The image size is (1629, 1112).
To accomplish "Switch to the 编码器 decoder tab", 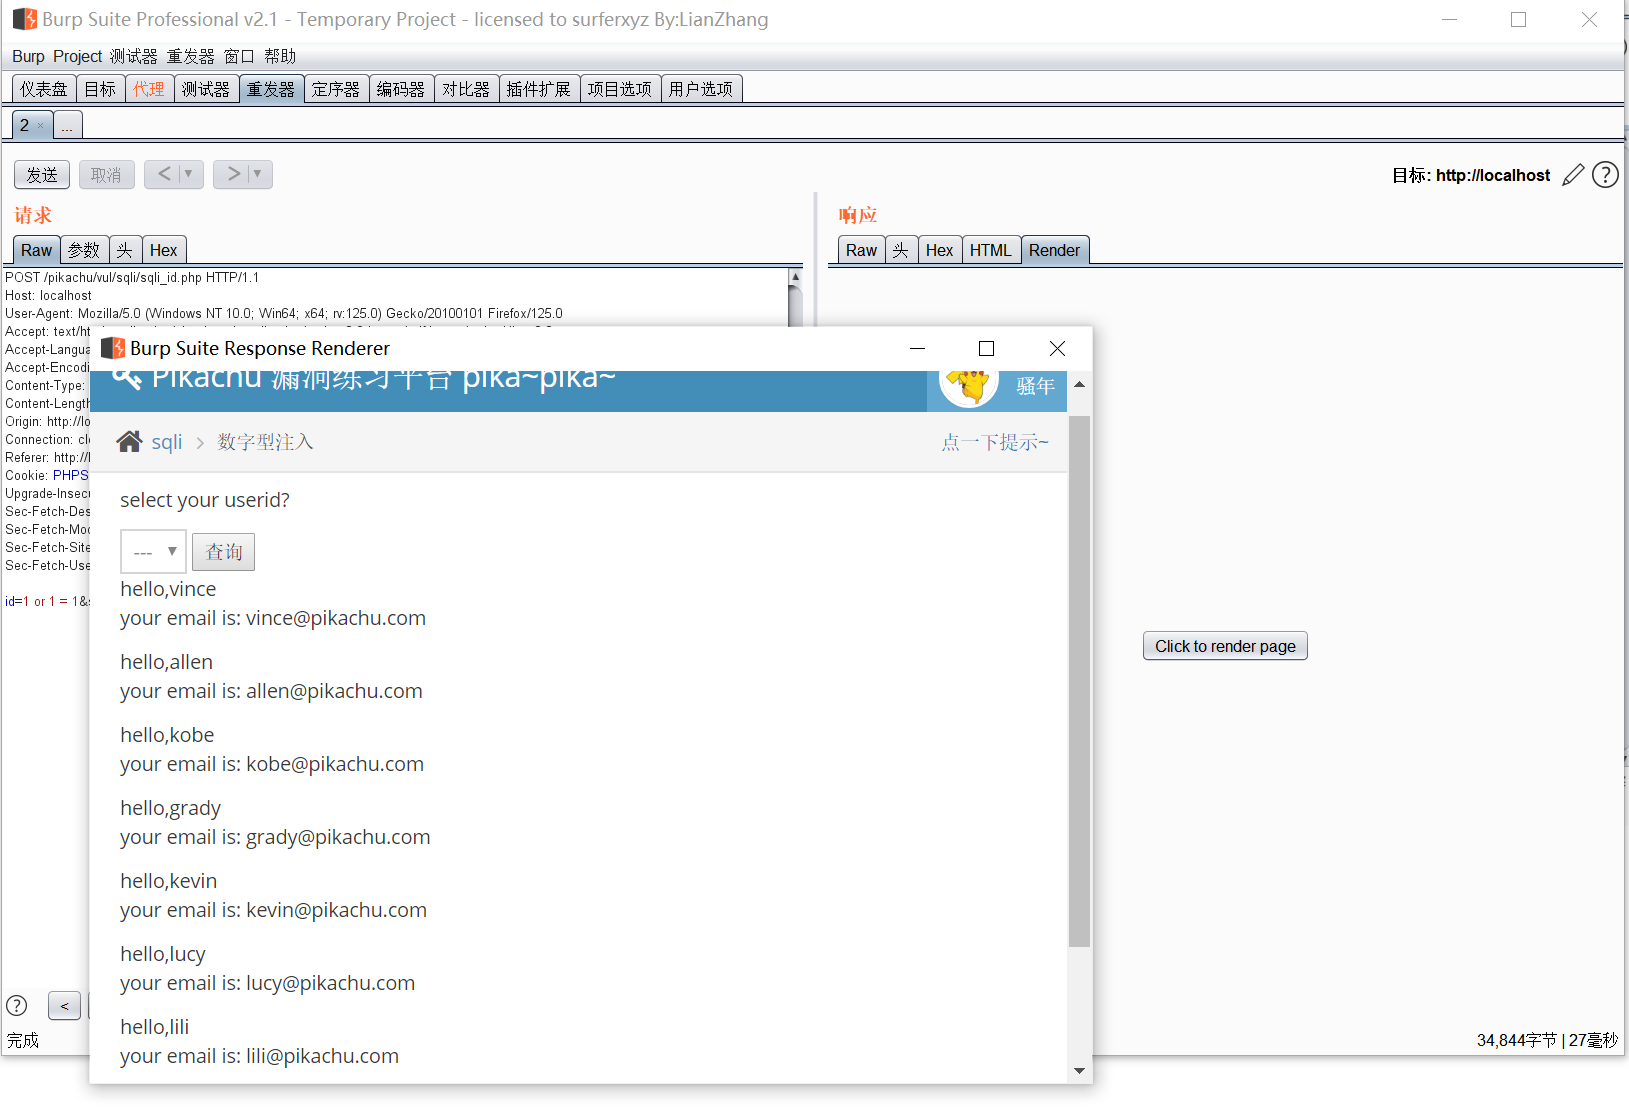I will pyautogui.click(x=401, y=89).
